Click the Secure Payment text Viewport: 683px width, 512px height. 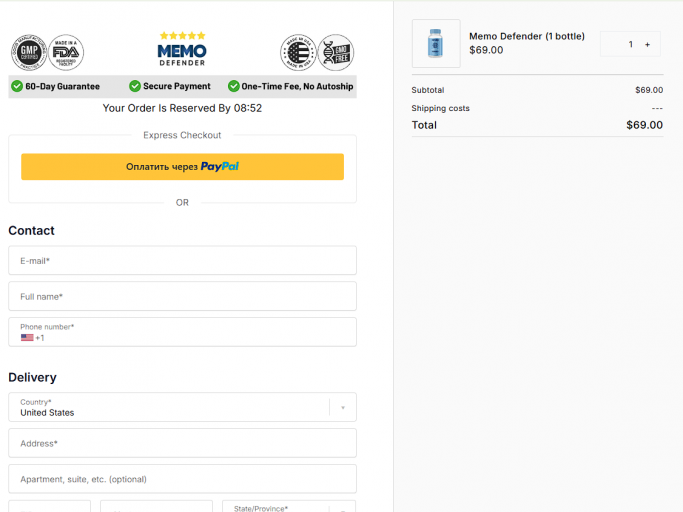[177, 86]
